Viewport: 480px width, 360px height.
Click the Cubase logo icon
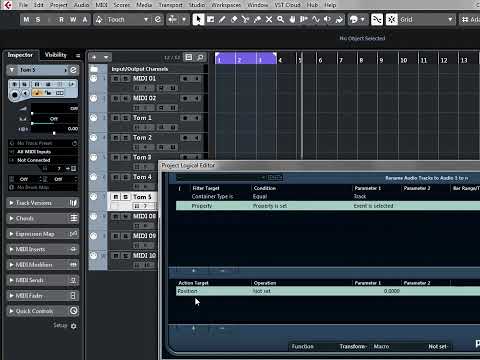pyautogui.click(x=7, y=5)
